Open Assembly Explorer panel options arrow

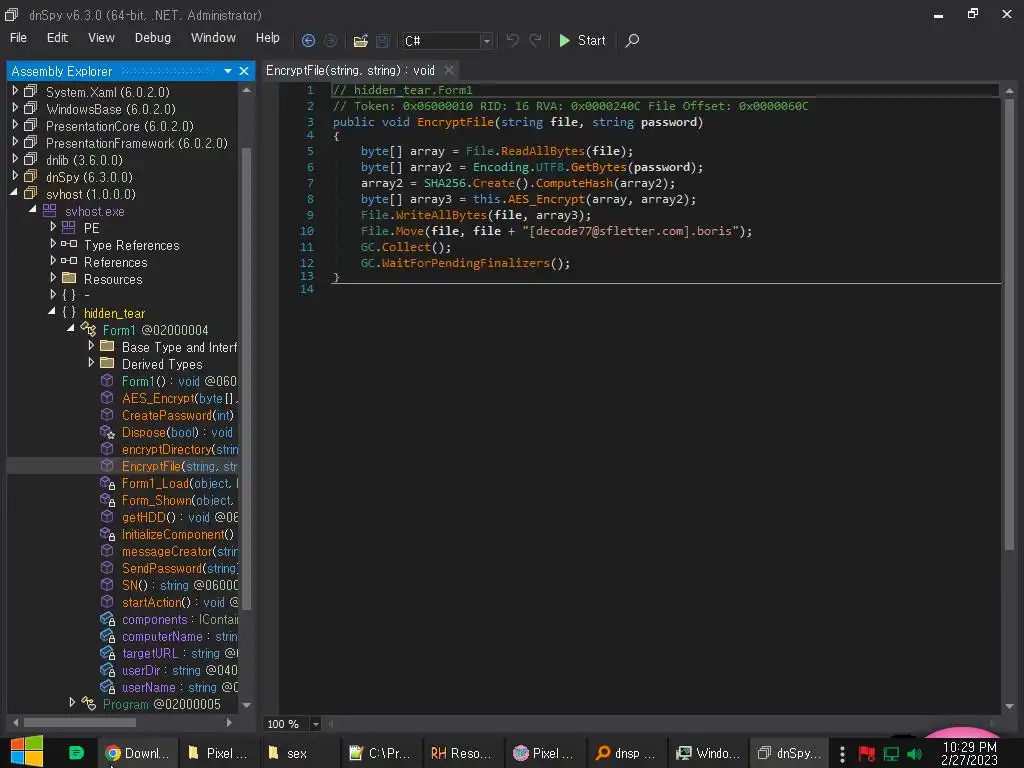228,71
